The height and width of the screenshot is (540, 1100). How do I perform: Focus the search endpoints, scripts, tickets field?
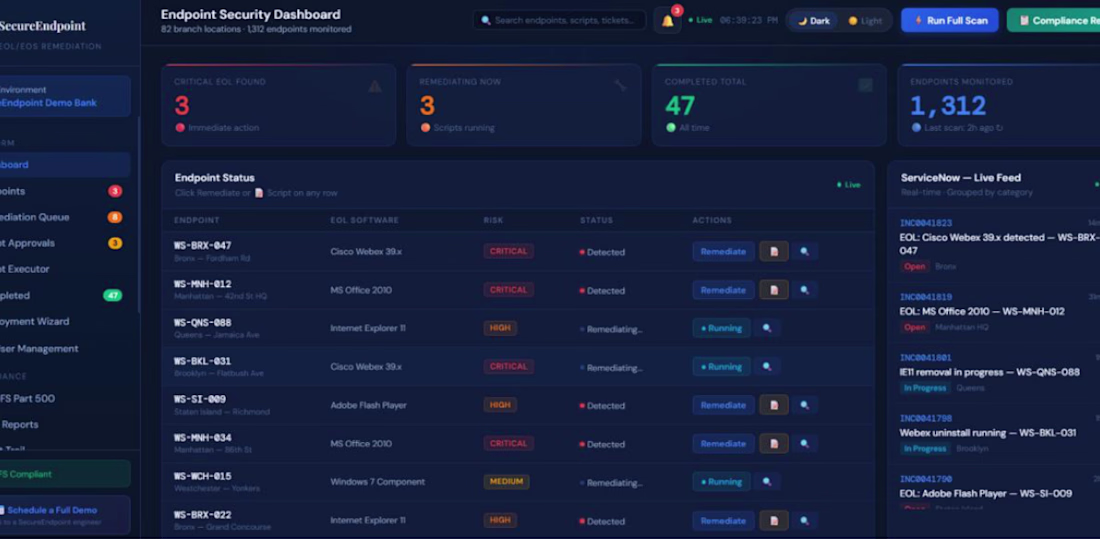(x=560, y=20)
